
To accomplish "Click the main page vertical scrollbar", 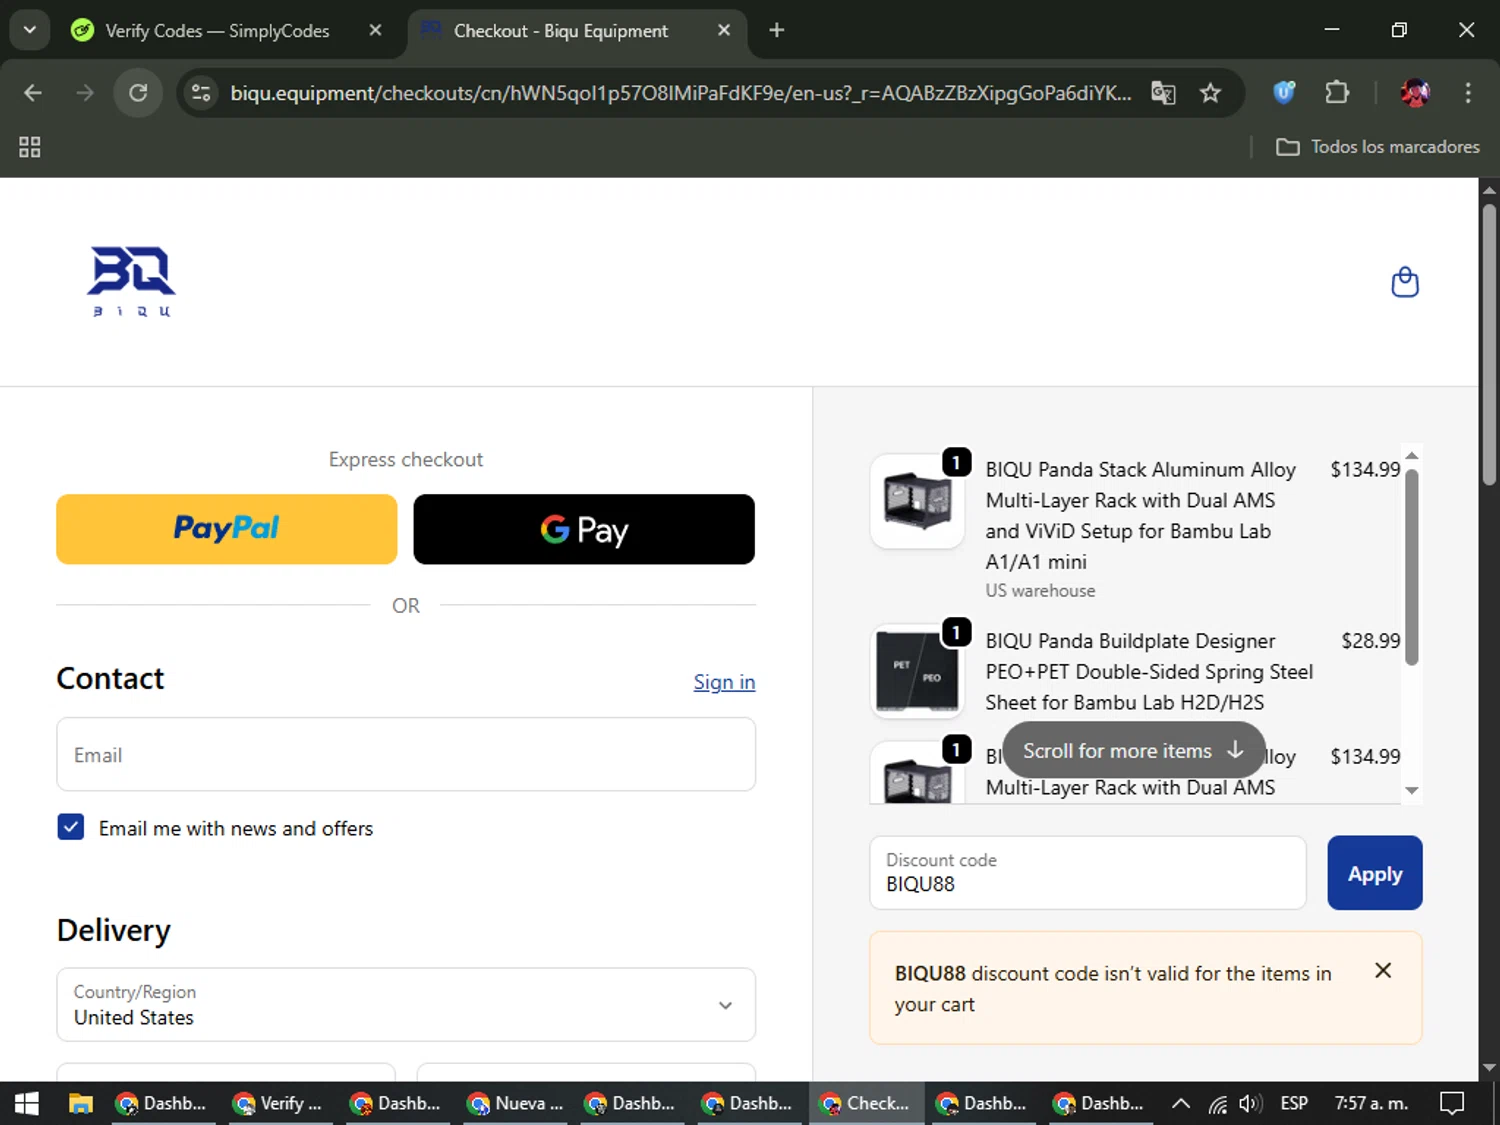I will coord(1489,345).
